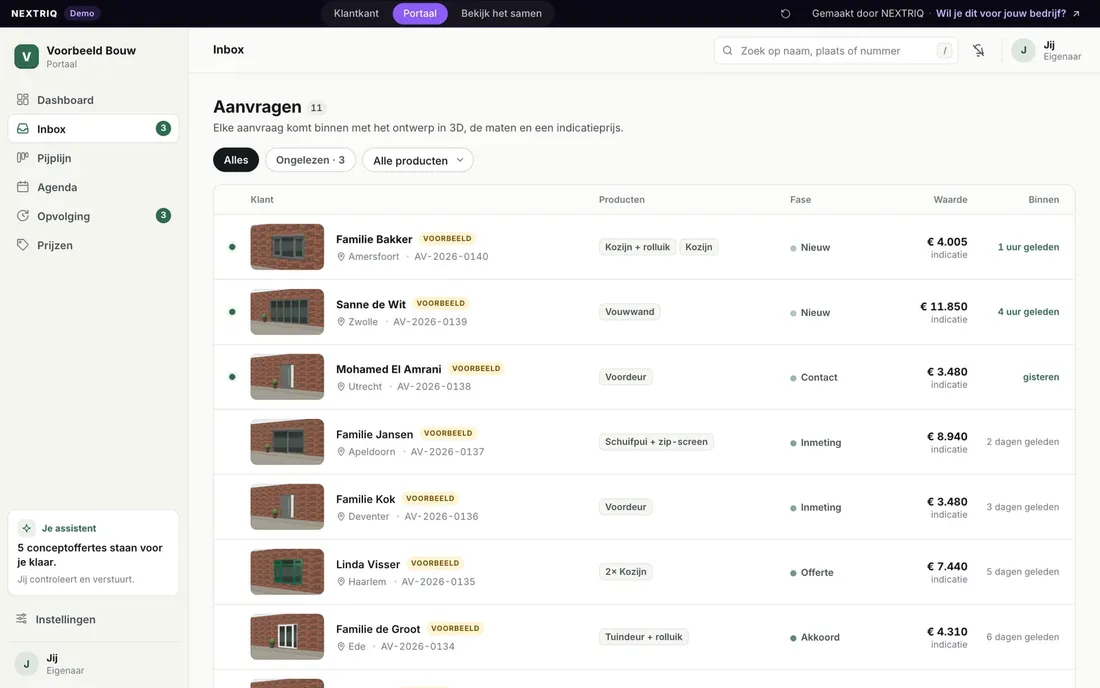The height and width of the screenshot is (688, 1100).
Task: Follow 'Wil je dit voor jouw bedrijf?' link
Action: click(1001, 13)
